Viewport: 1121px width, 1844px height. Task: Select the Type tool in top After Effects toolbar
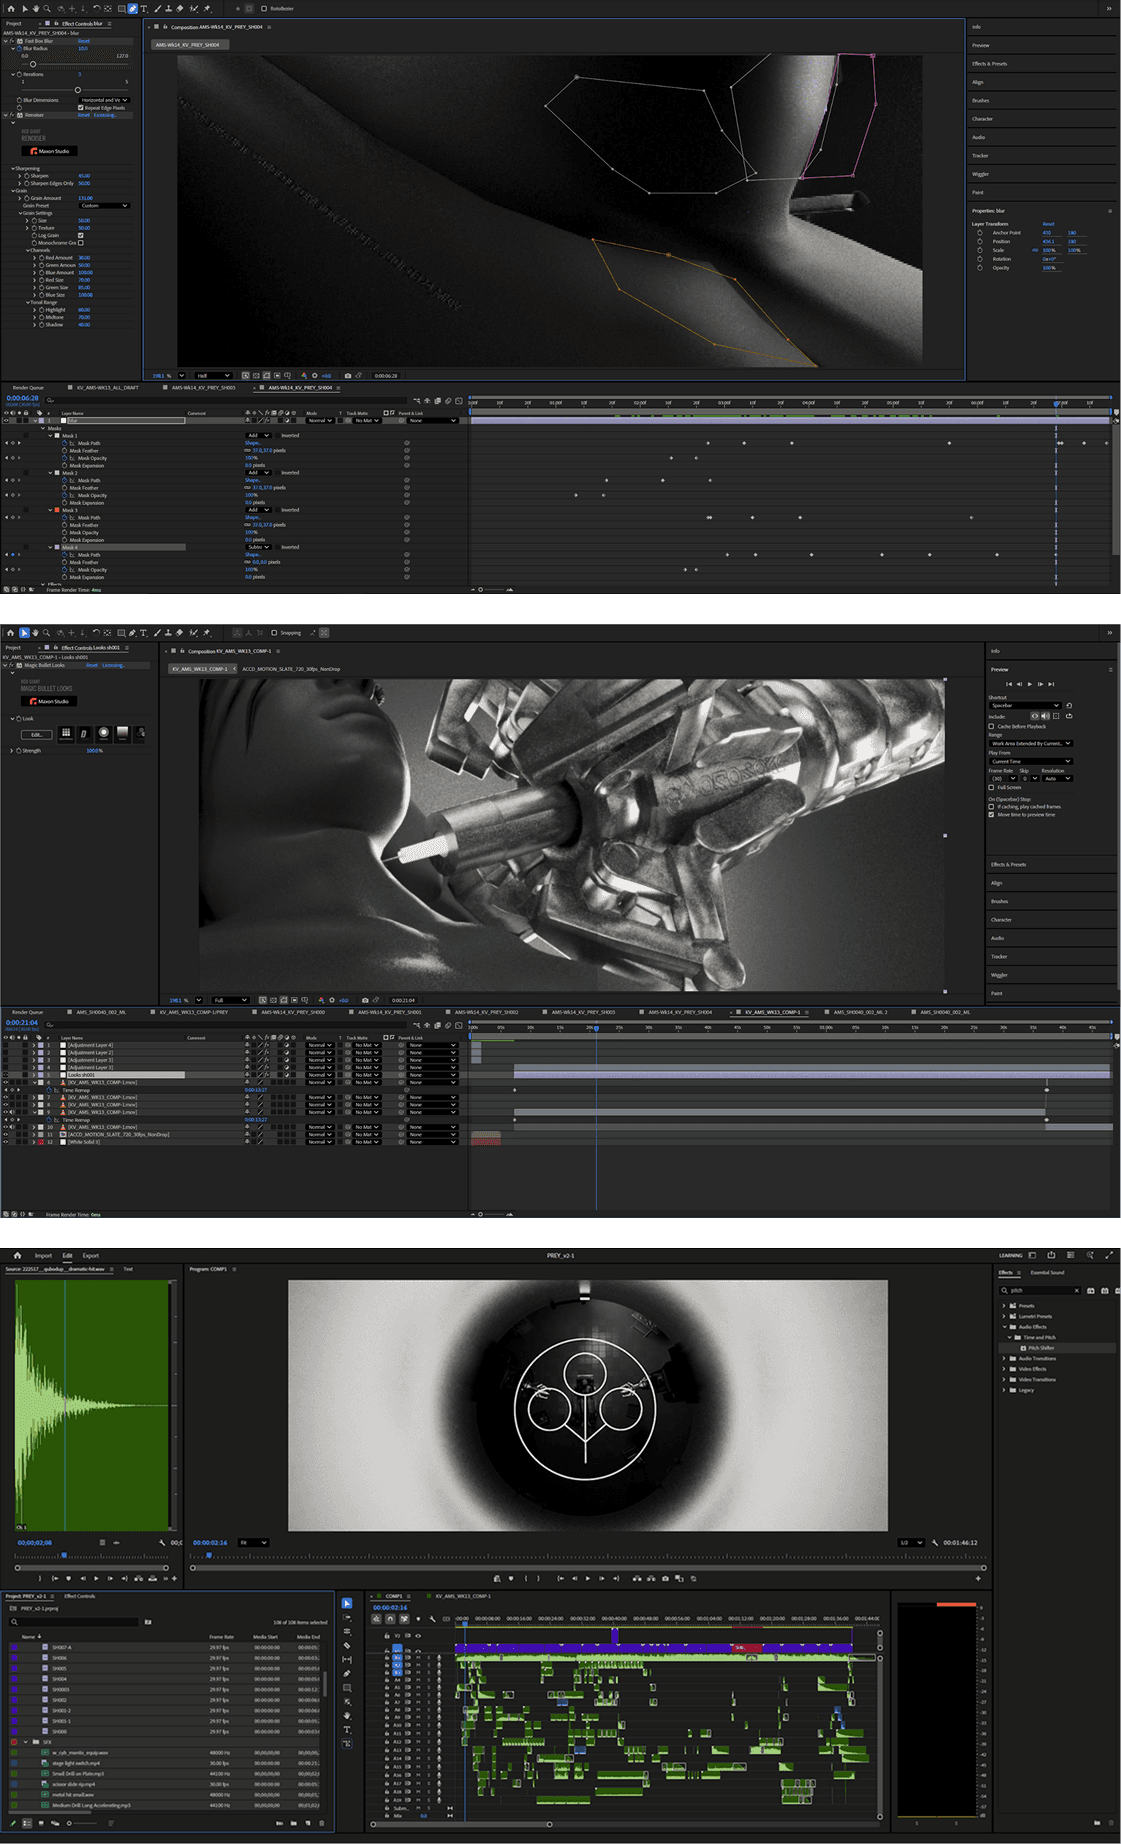click(144, 8)
